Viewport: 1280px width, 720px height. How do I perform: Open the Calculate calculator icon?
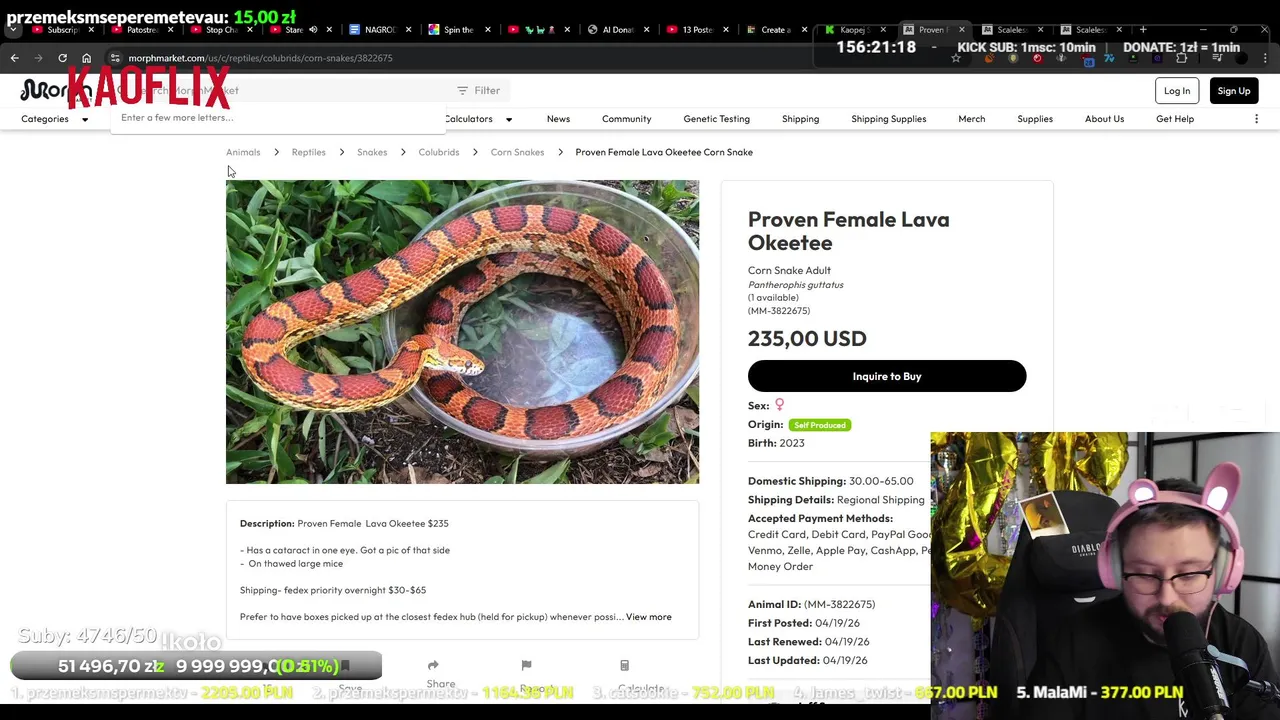[624, 665]
